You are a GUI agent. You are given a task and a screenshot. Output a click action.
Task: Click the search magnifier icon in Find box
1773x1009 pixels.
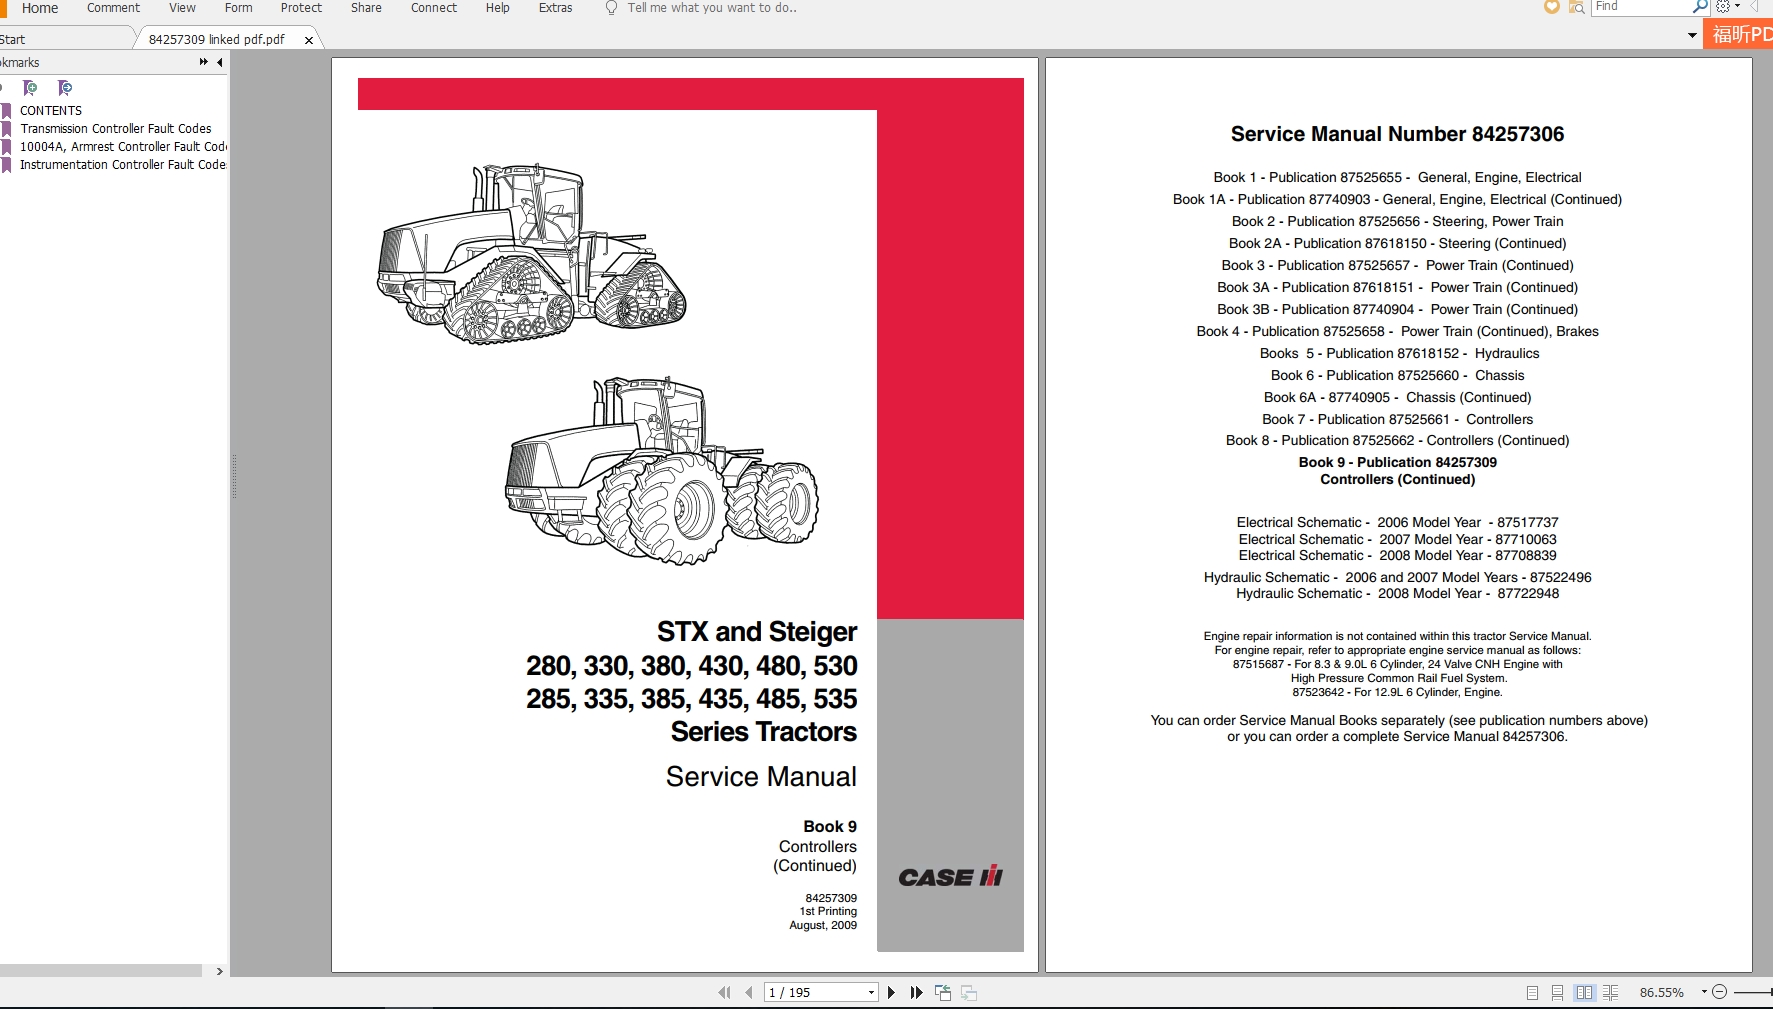click(1699, 7)
